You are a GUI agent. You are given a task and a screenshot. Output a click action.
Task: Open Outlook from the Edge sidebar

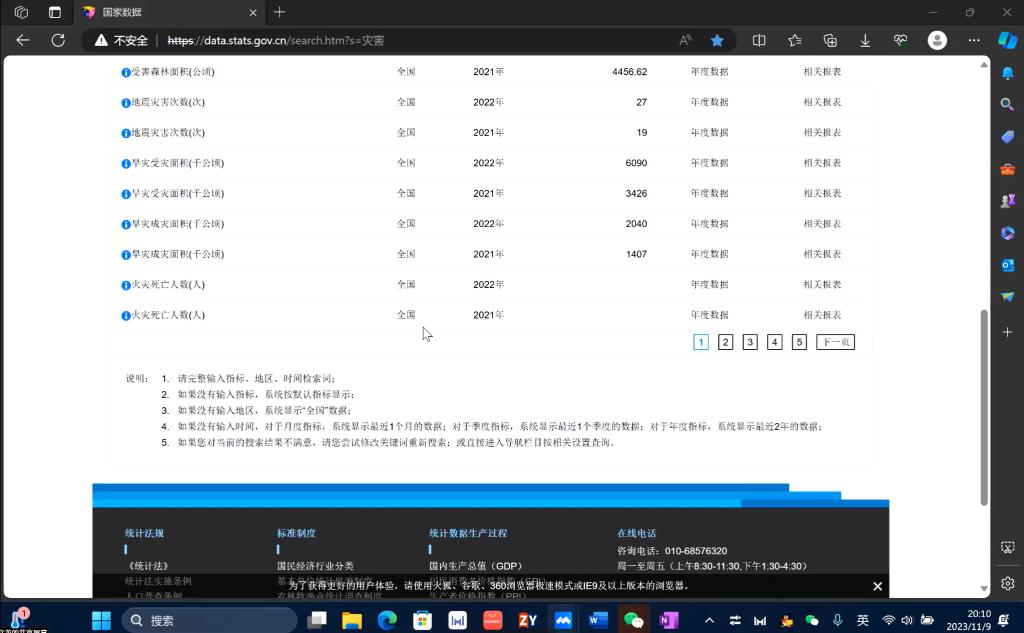click(x=1008, y=265)
